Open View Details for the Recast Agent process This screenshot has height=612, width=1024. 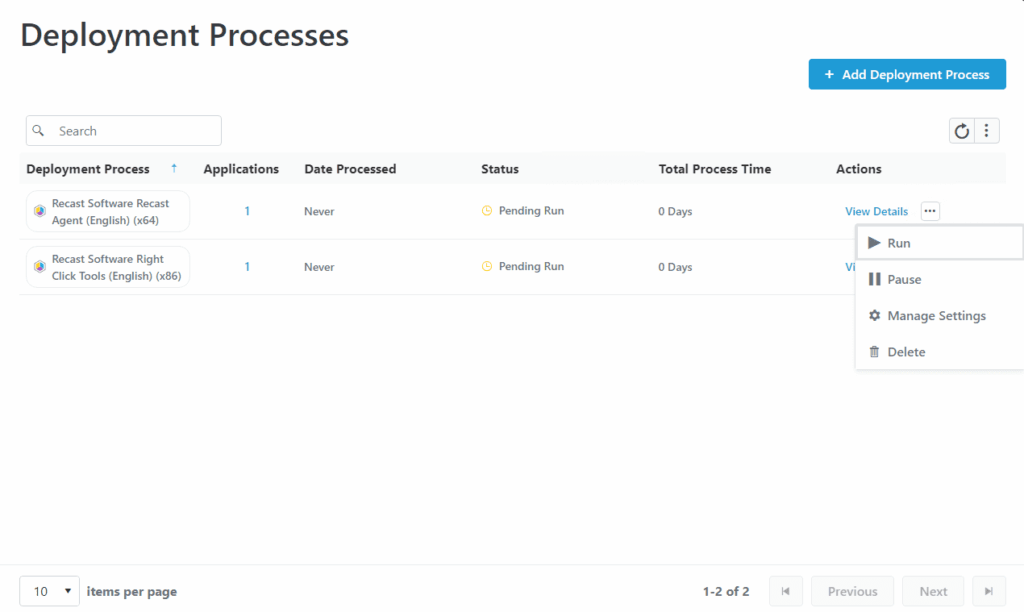point(876,211)
